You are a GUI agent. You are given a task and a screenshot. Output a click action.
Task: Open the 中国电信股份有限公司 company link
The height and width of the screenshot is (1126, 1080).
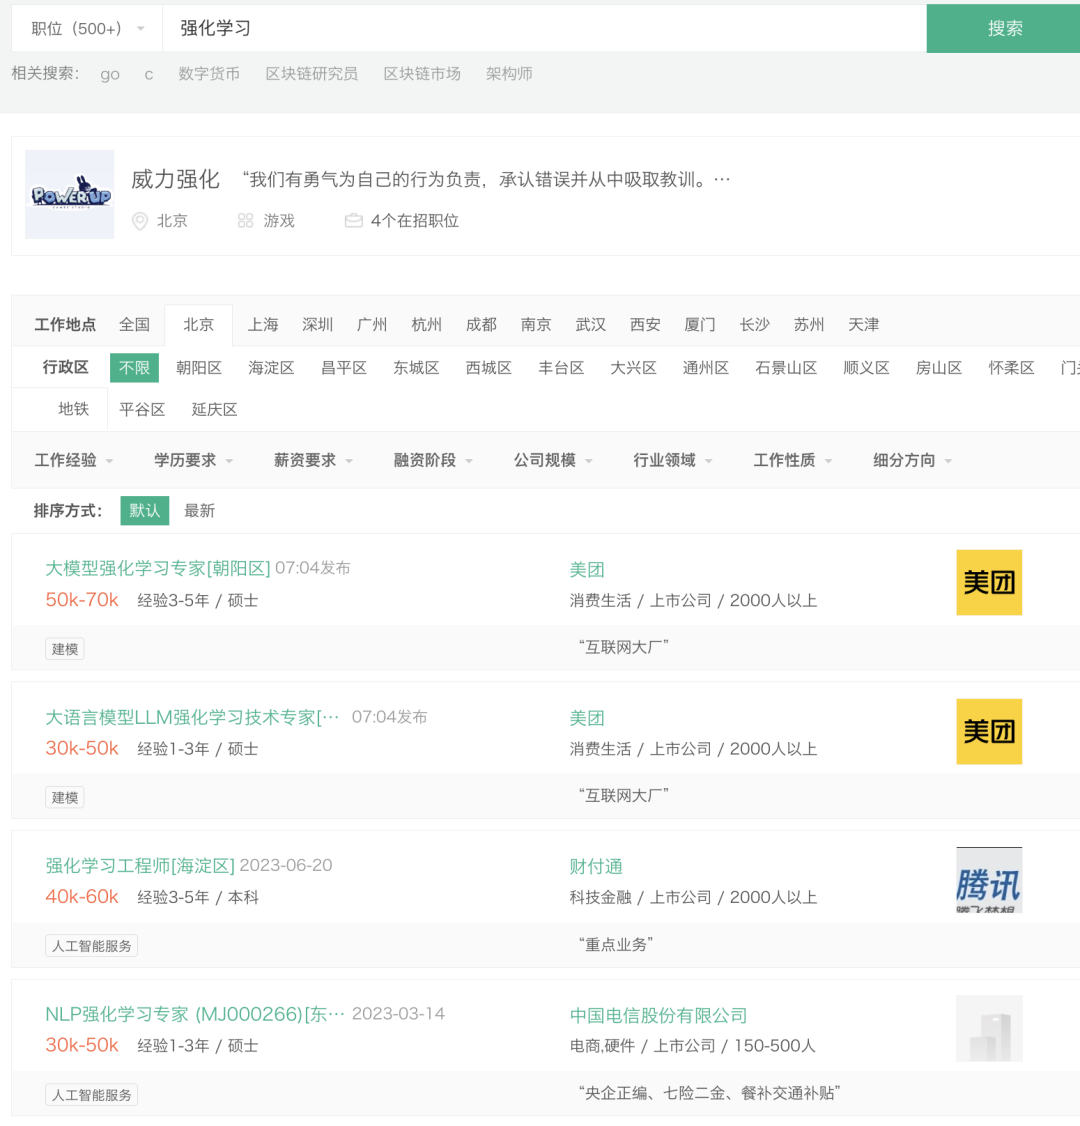(x=658, y=1015)
